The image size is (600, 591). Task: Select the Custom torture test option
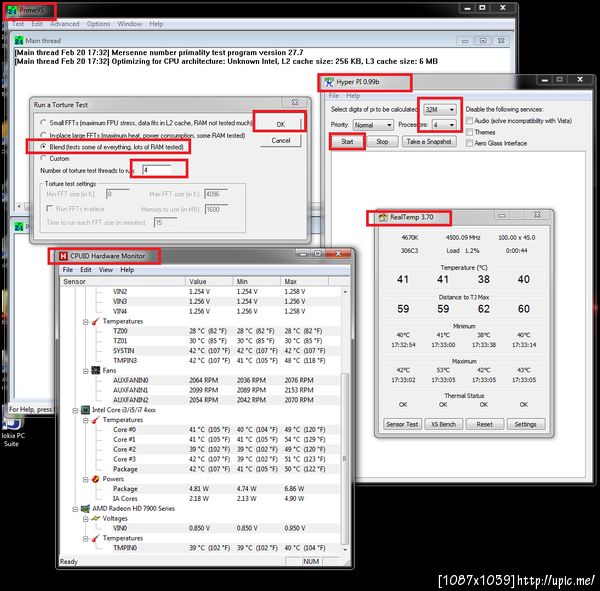click(43, 158)
